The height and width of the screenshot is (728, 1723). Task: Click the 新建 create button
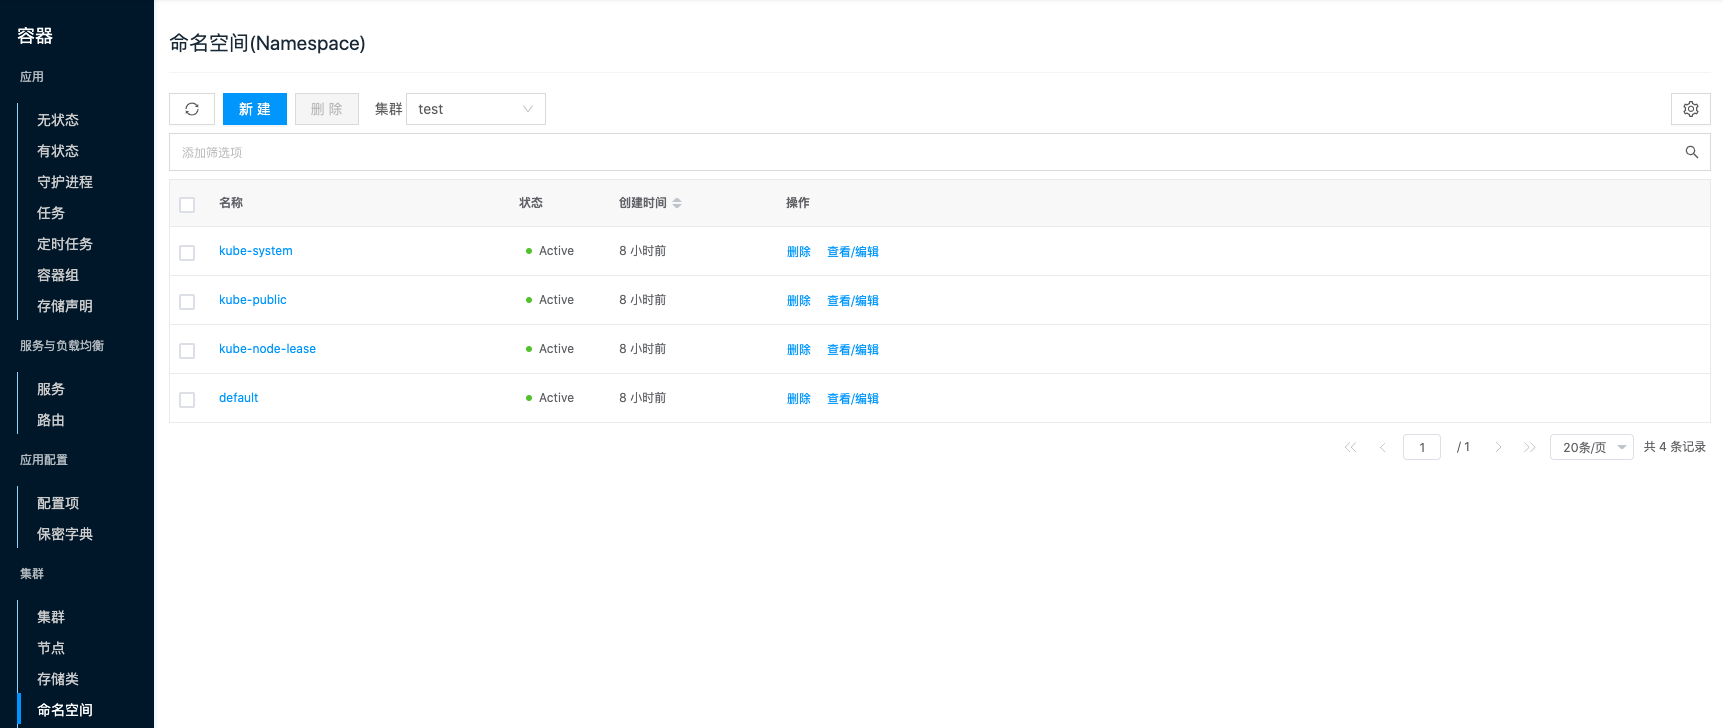coord(255,109)
